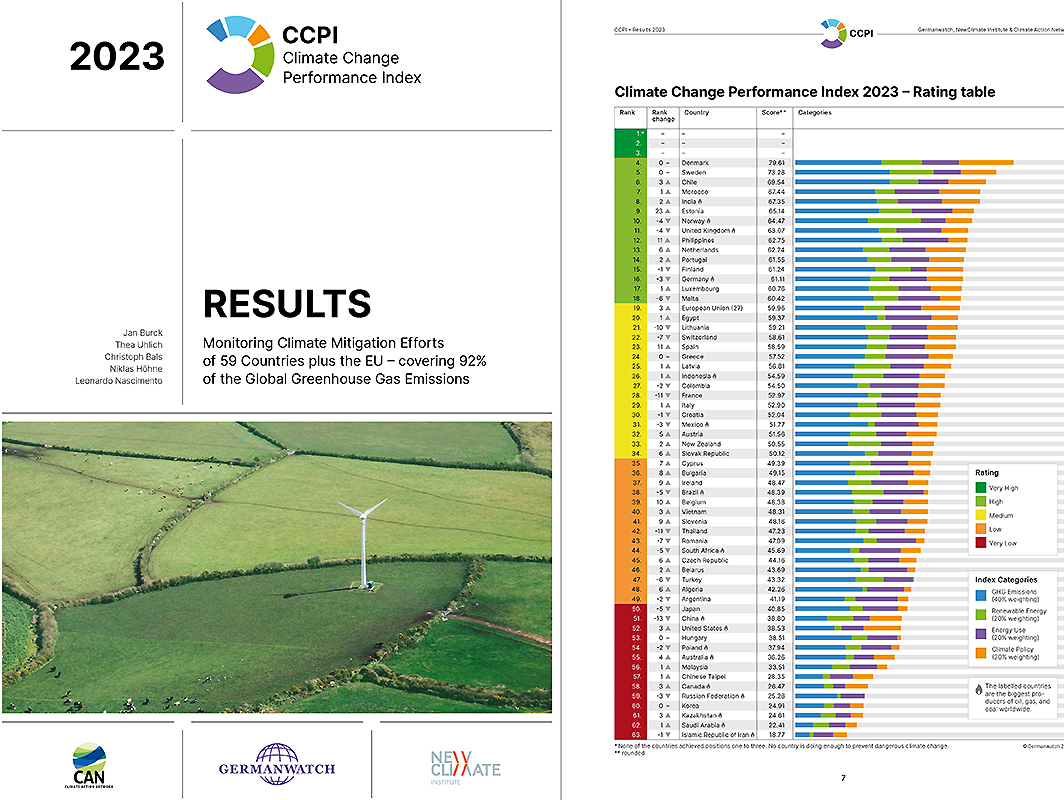Click the CAN Climate Action Network logo
This screenshot has width=1064, height=800.
91,765
